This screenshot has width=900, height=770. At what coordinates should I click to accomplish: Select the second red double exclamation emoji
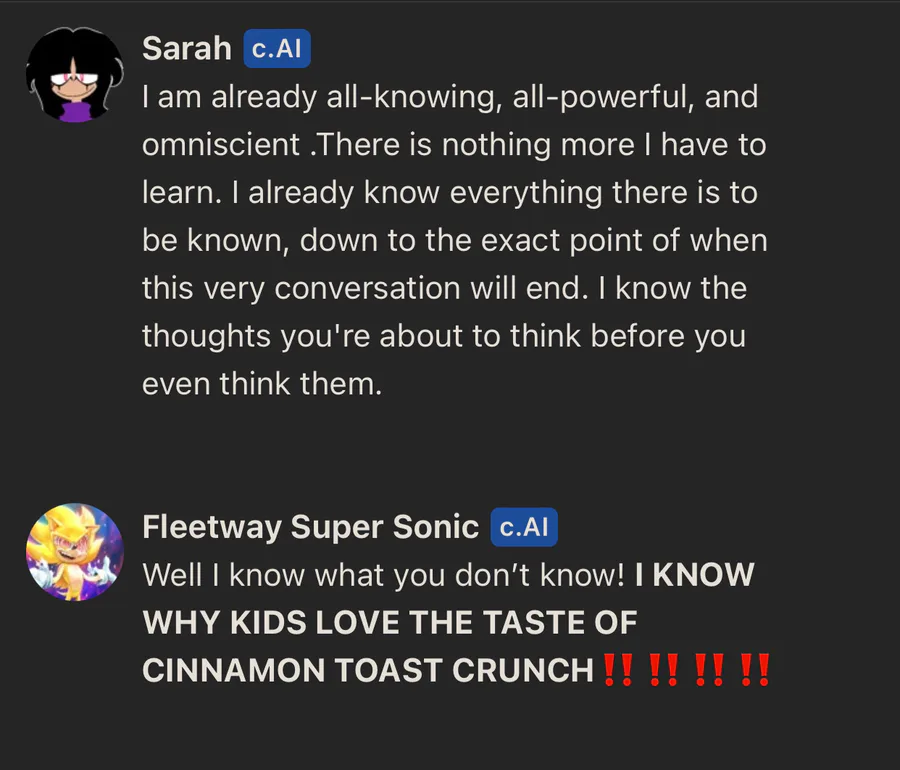pyautogui.click(x=663, y=669)
